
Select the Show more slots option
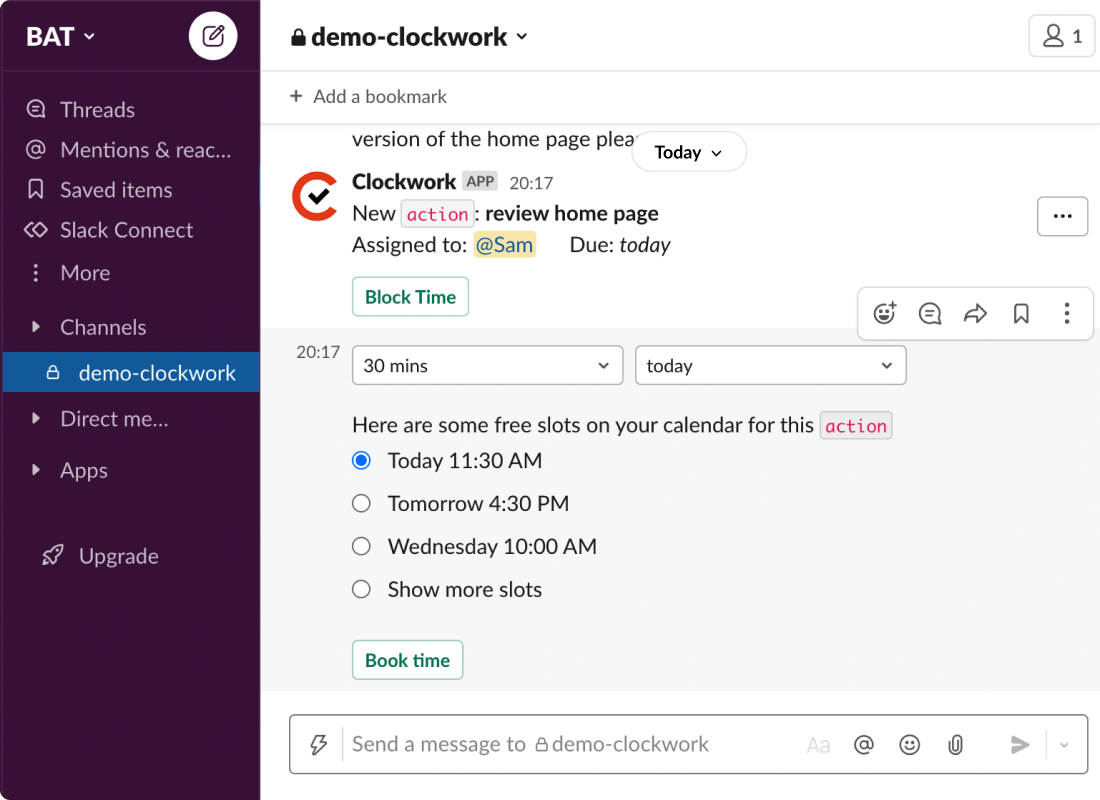pos(361,589)
